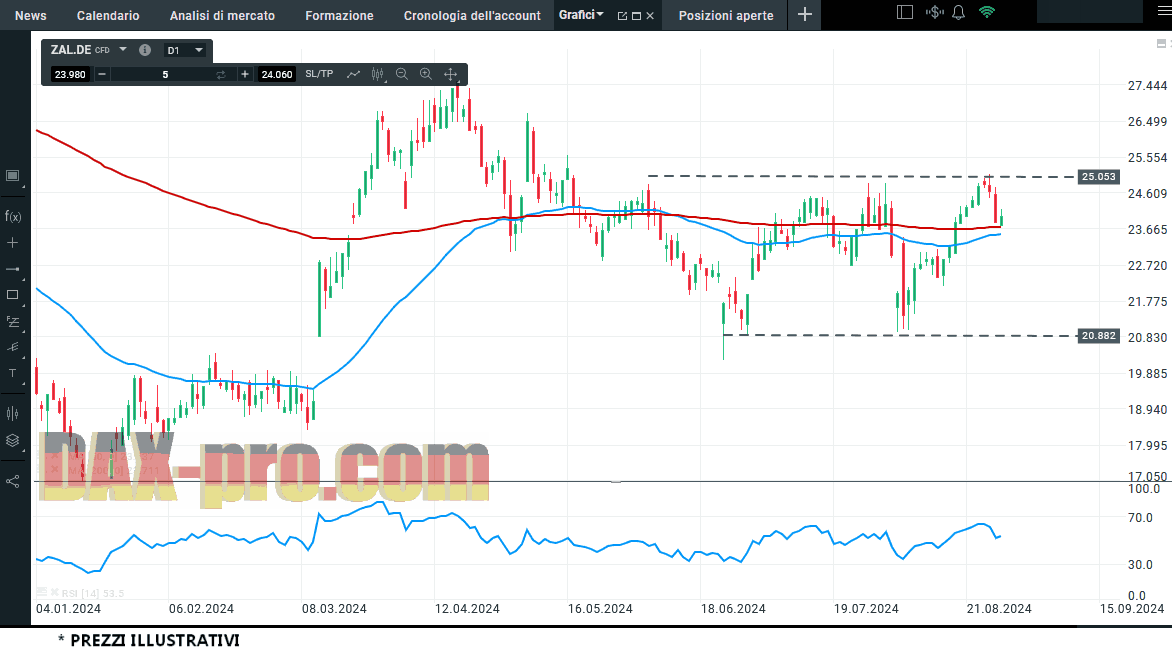Toggle the volume units swap icon
The height and width of the screenshot is (651, 1172).
click(x=220, y=74)
